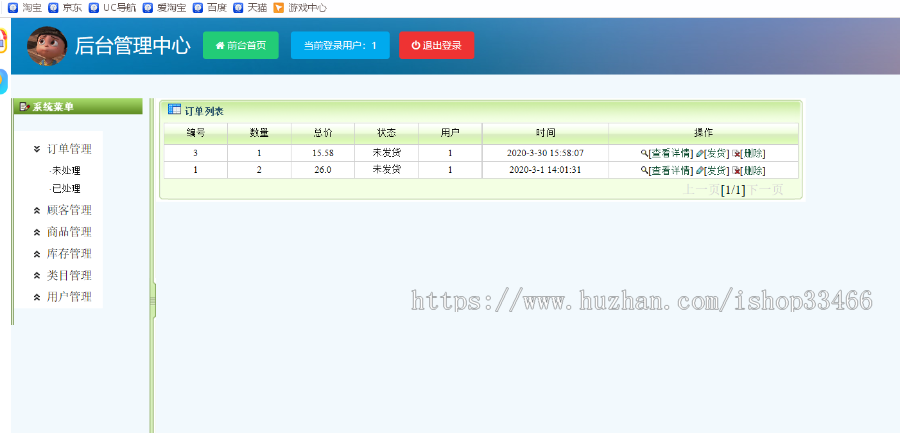This screenshot has width=900, height=433.
Task: Click the 用户 column header
Action: click(x=450, y=133)
